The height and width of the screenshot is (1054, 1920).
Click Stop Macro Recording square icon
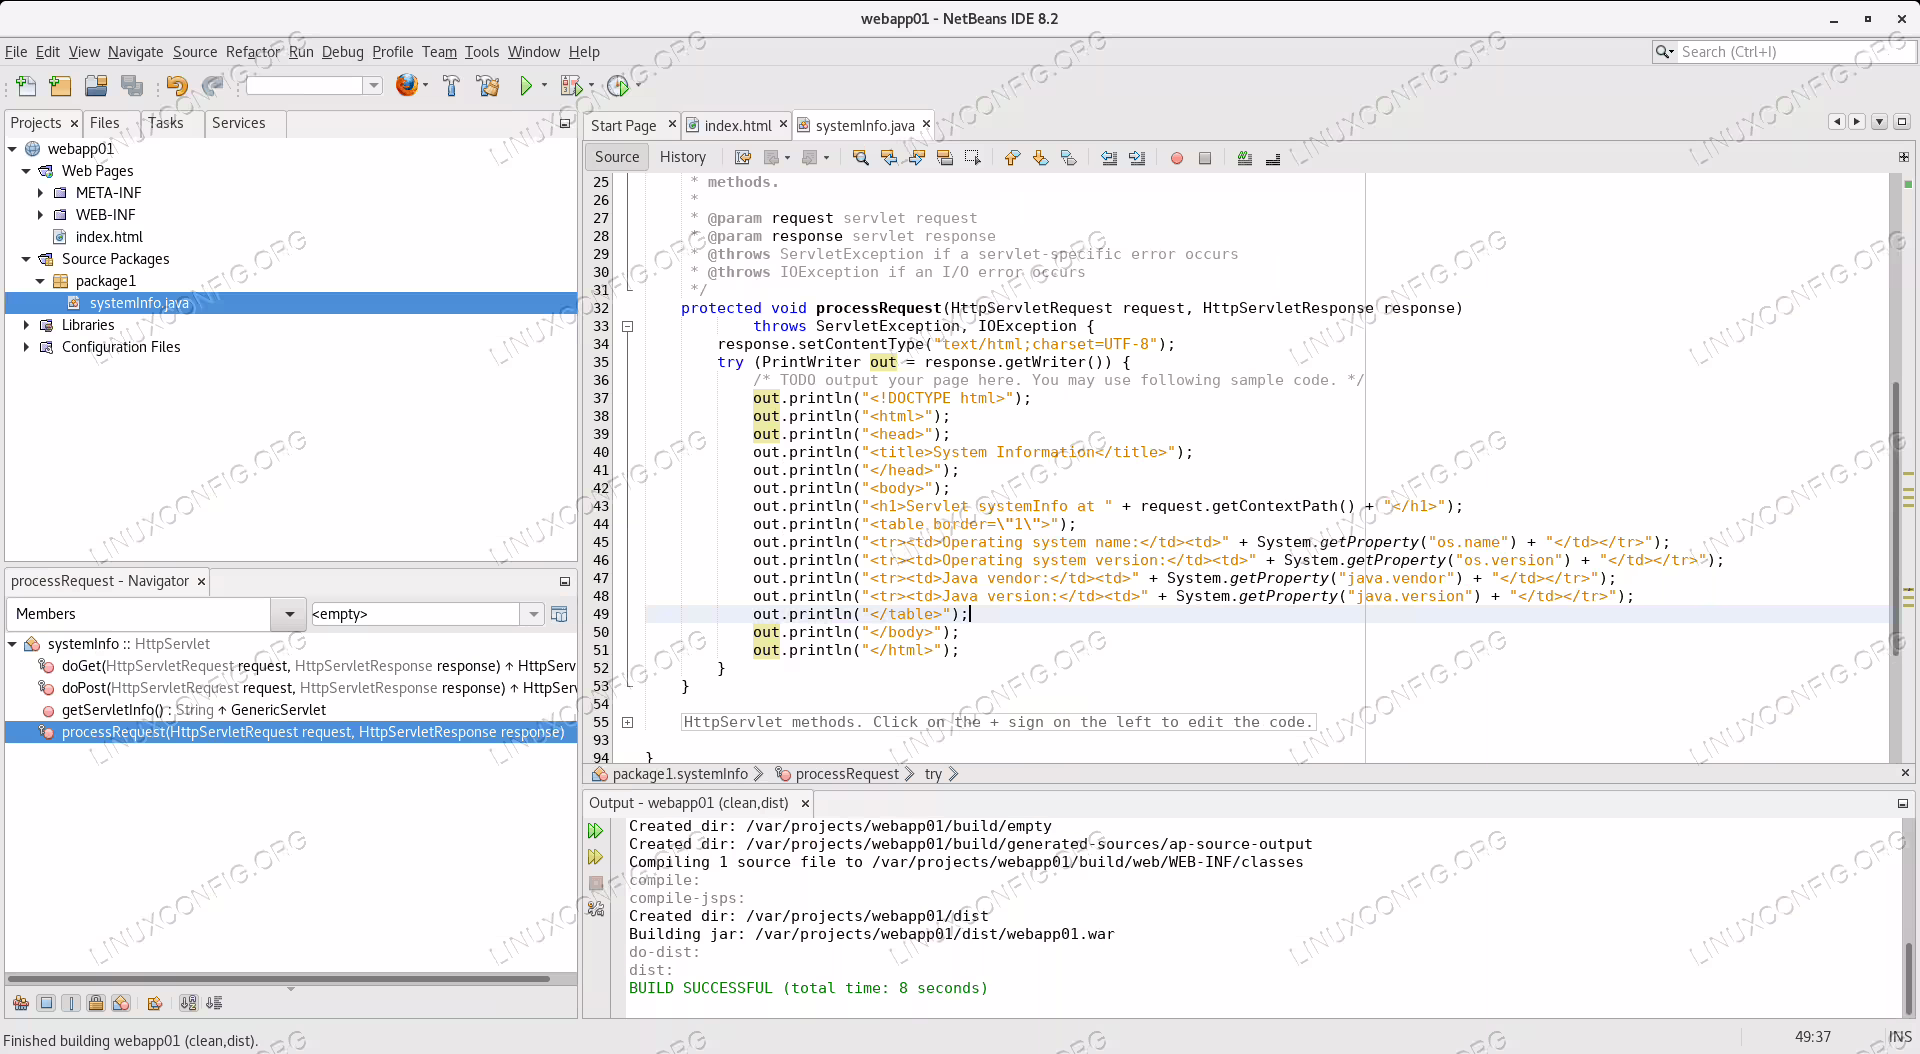click(1204, 158)
